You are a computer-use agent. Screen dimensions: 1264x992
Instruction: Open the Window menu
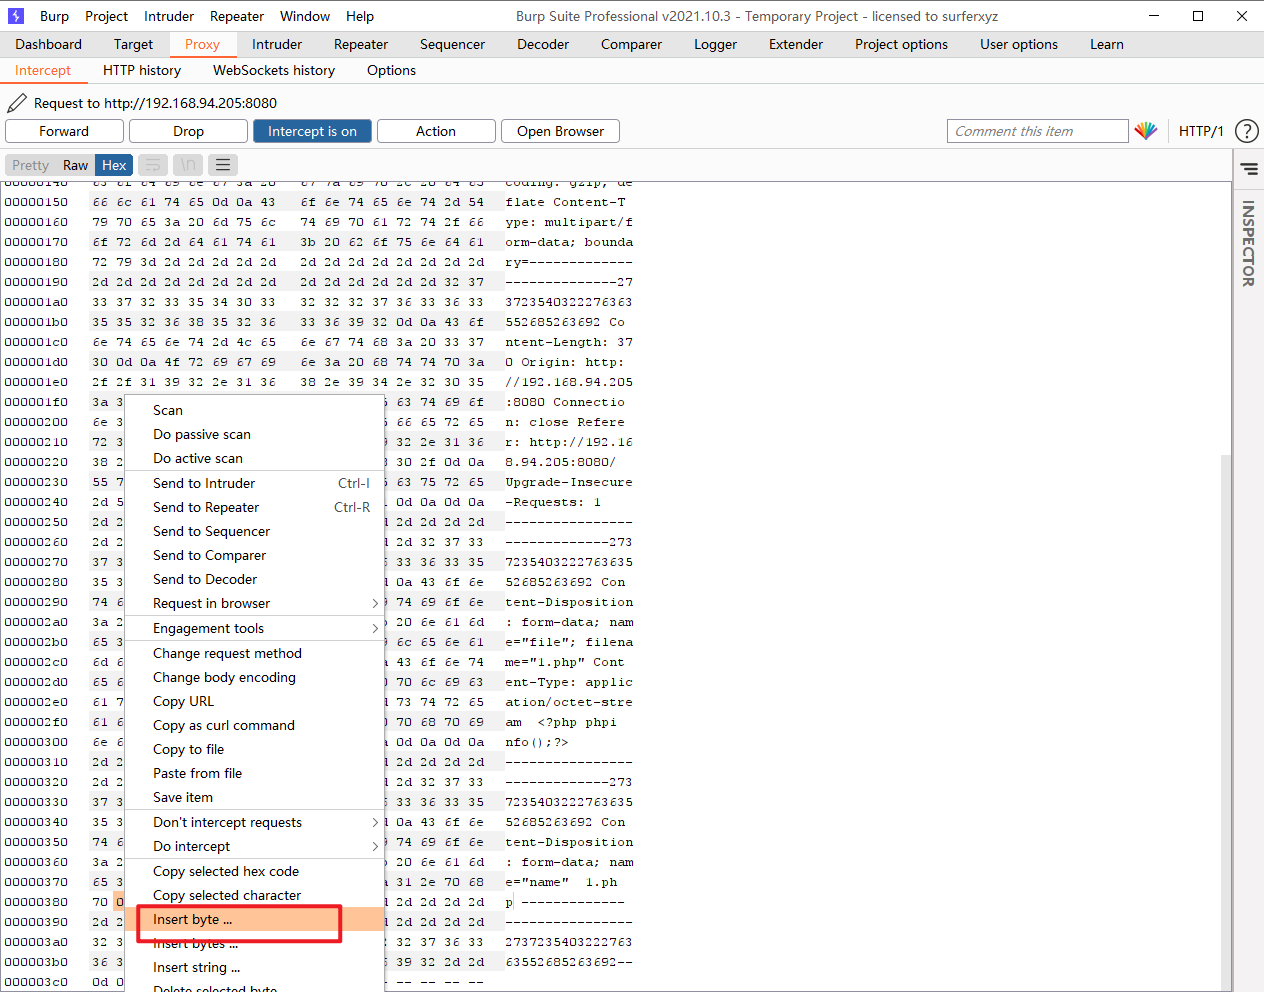coord(305,16)
